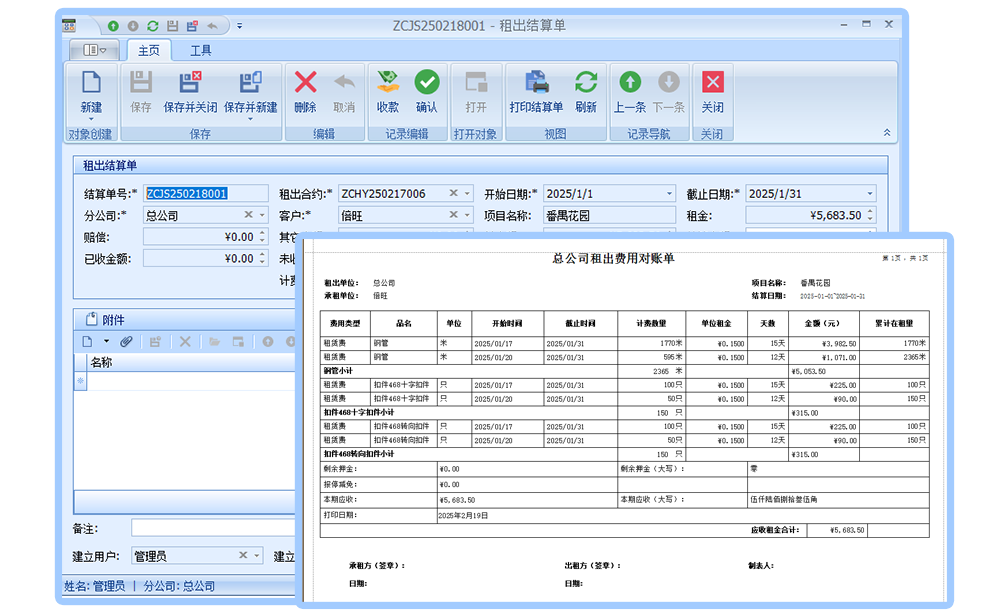The image size is (1000, 612).
Task: Switch to the 主页 (Home) ribbon tab
Action: pyautogui.click(x=147, y=48)
